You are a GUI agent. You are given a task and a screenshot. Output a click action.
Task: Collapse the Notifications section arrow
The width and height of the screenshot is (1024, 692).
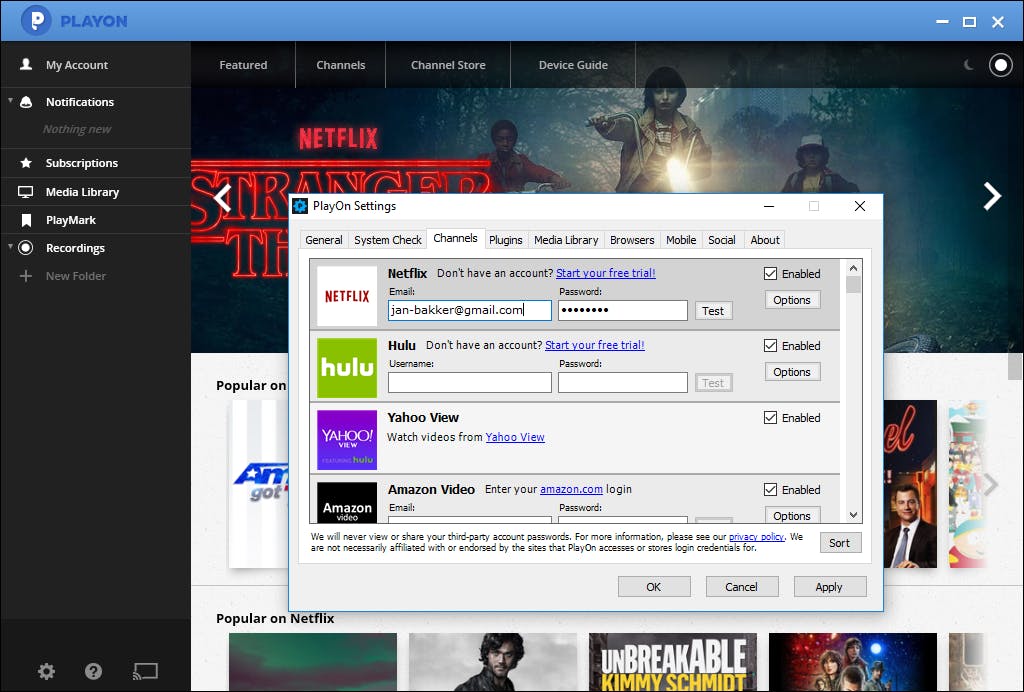click(10, 101)
